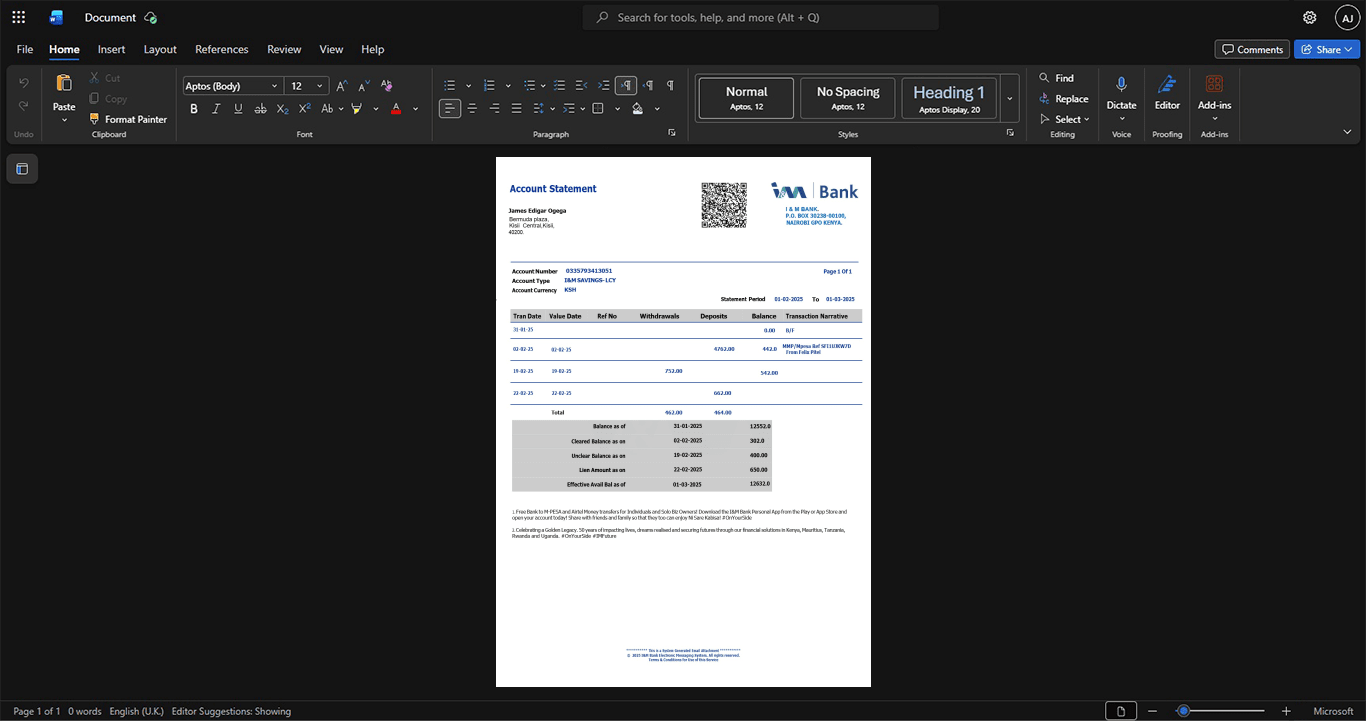1366x721 pixels.
Task: Increase paragraph indent
Action: 604,86
